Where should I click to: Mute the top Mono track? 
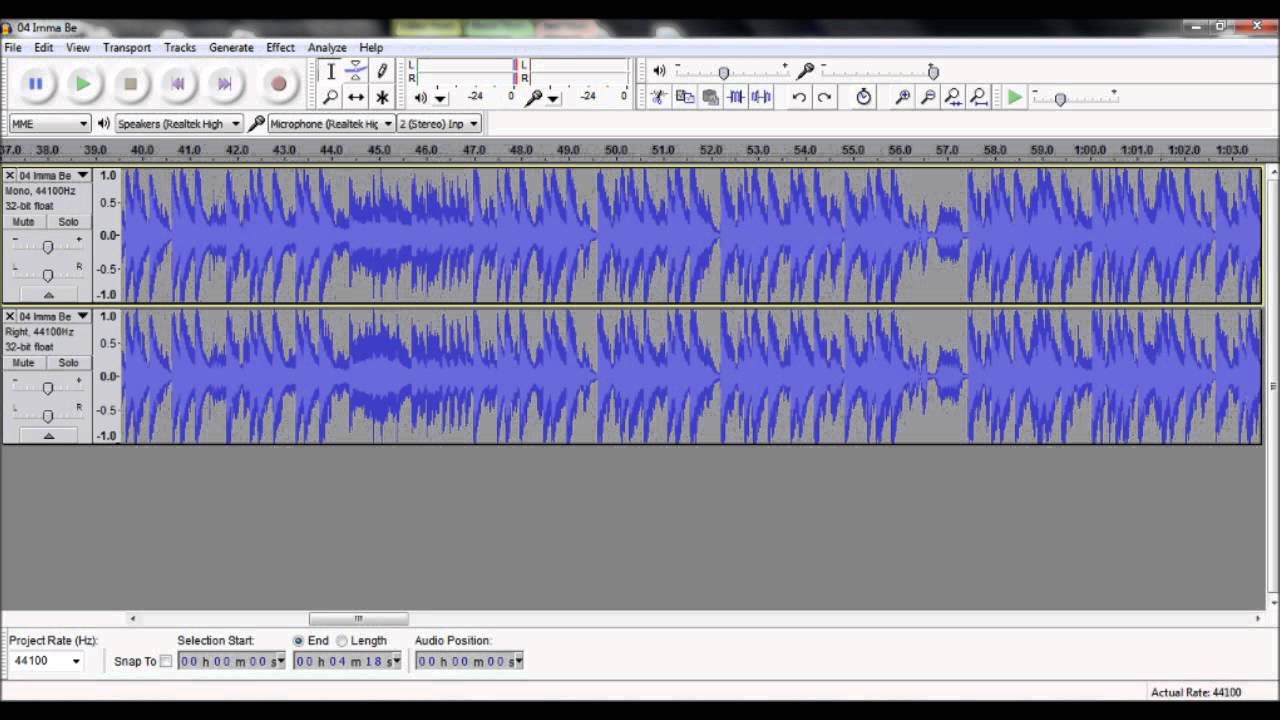23,222
